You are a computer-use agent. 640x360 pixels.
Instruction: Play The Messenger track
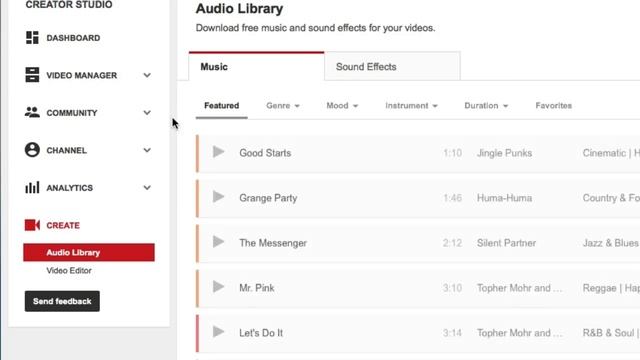[x=218, y=242]
